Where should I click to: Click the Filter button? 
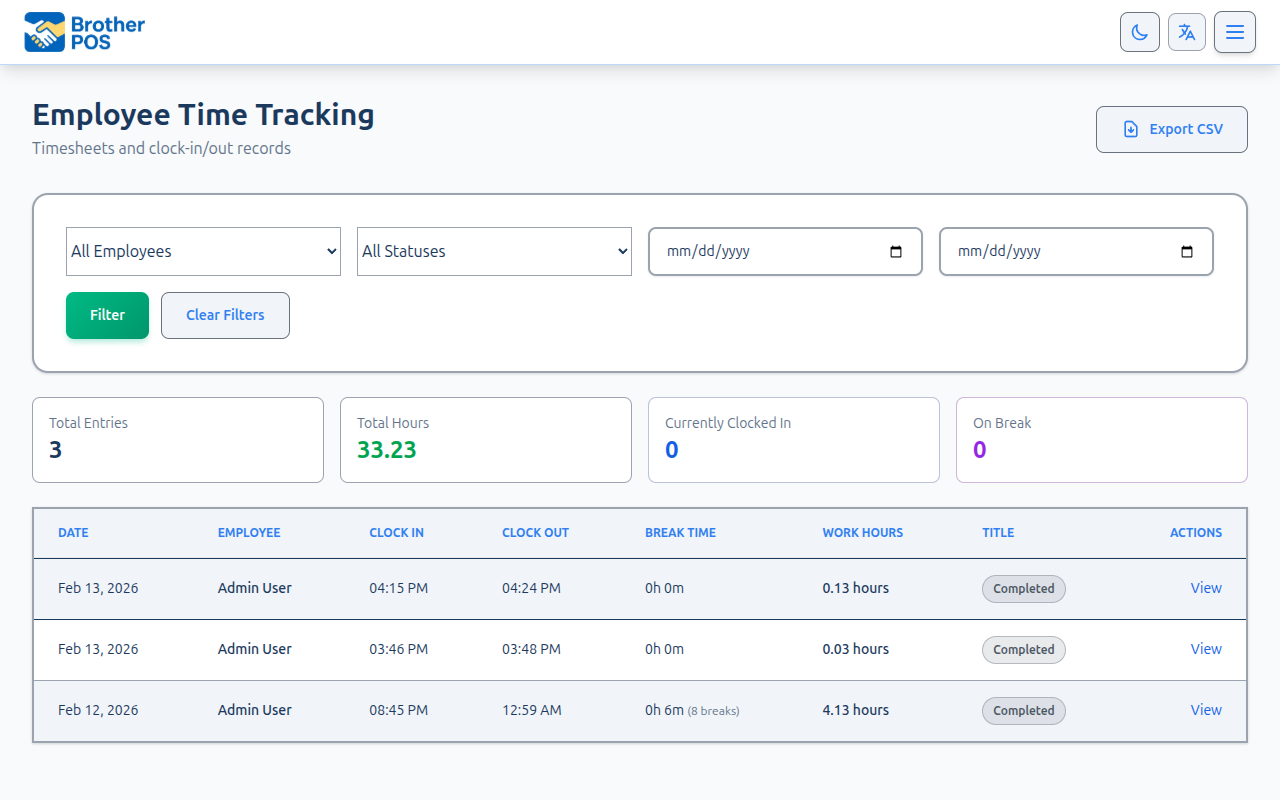(x=107, y=315)
